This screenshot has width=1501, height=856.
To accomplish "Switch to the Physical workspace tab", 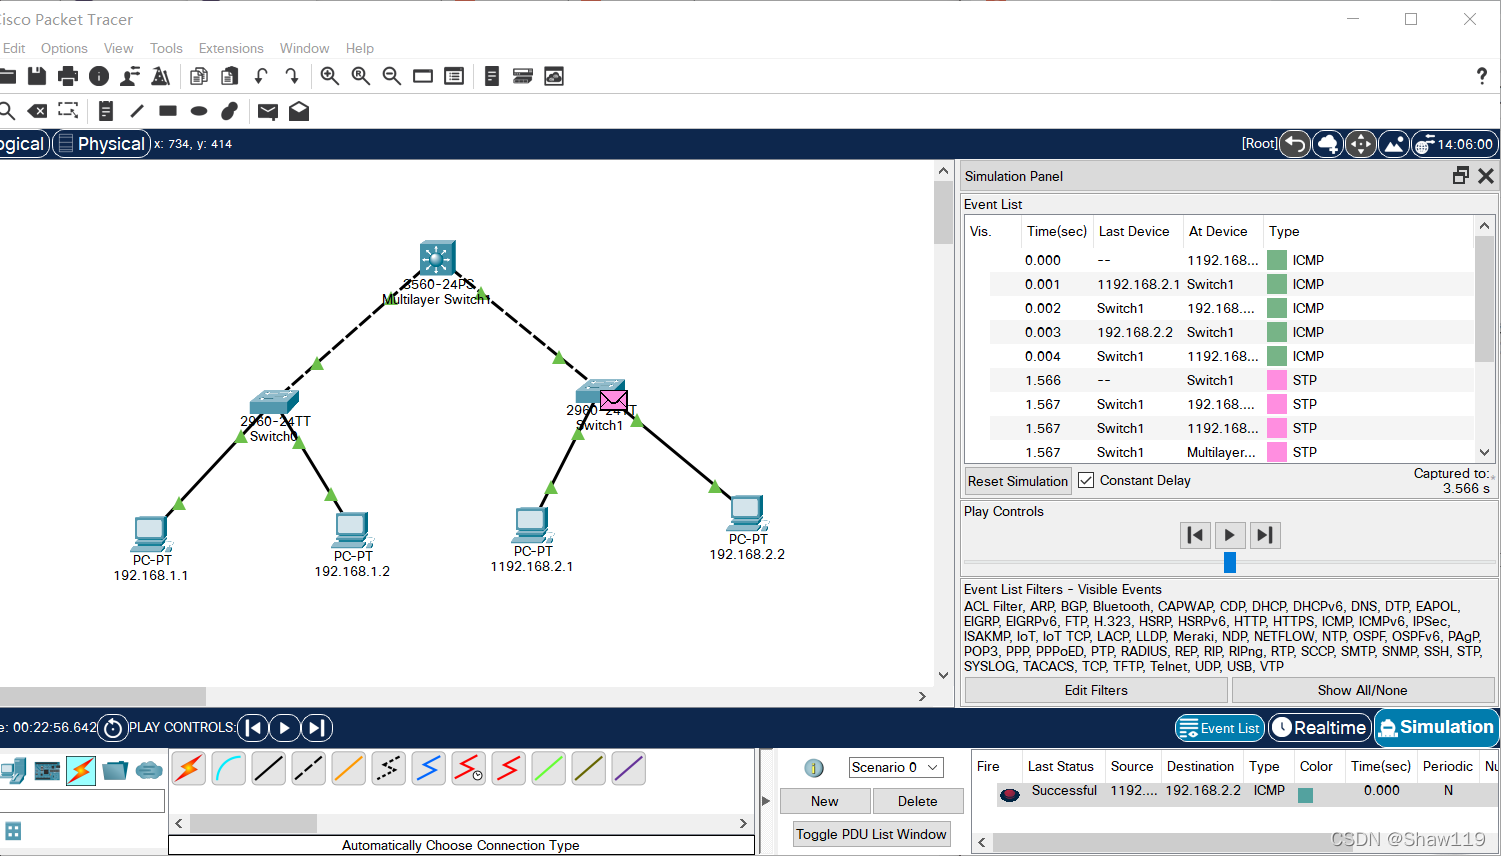I will pos(101,144).
